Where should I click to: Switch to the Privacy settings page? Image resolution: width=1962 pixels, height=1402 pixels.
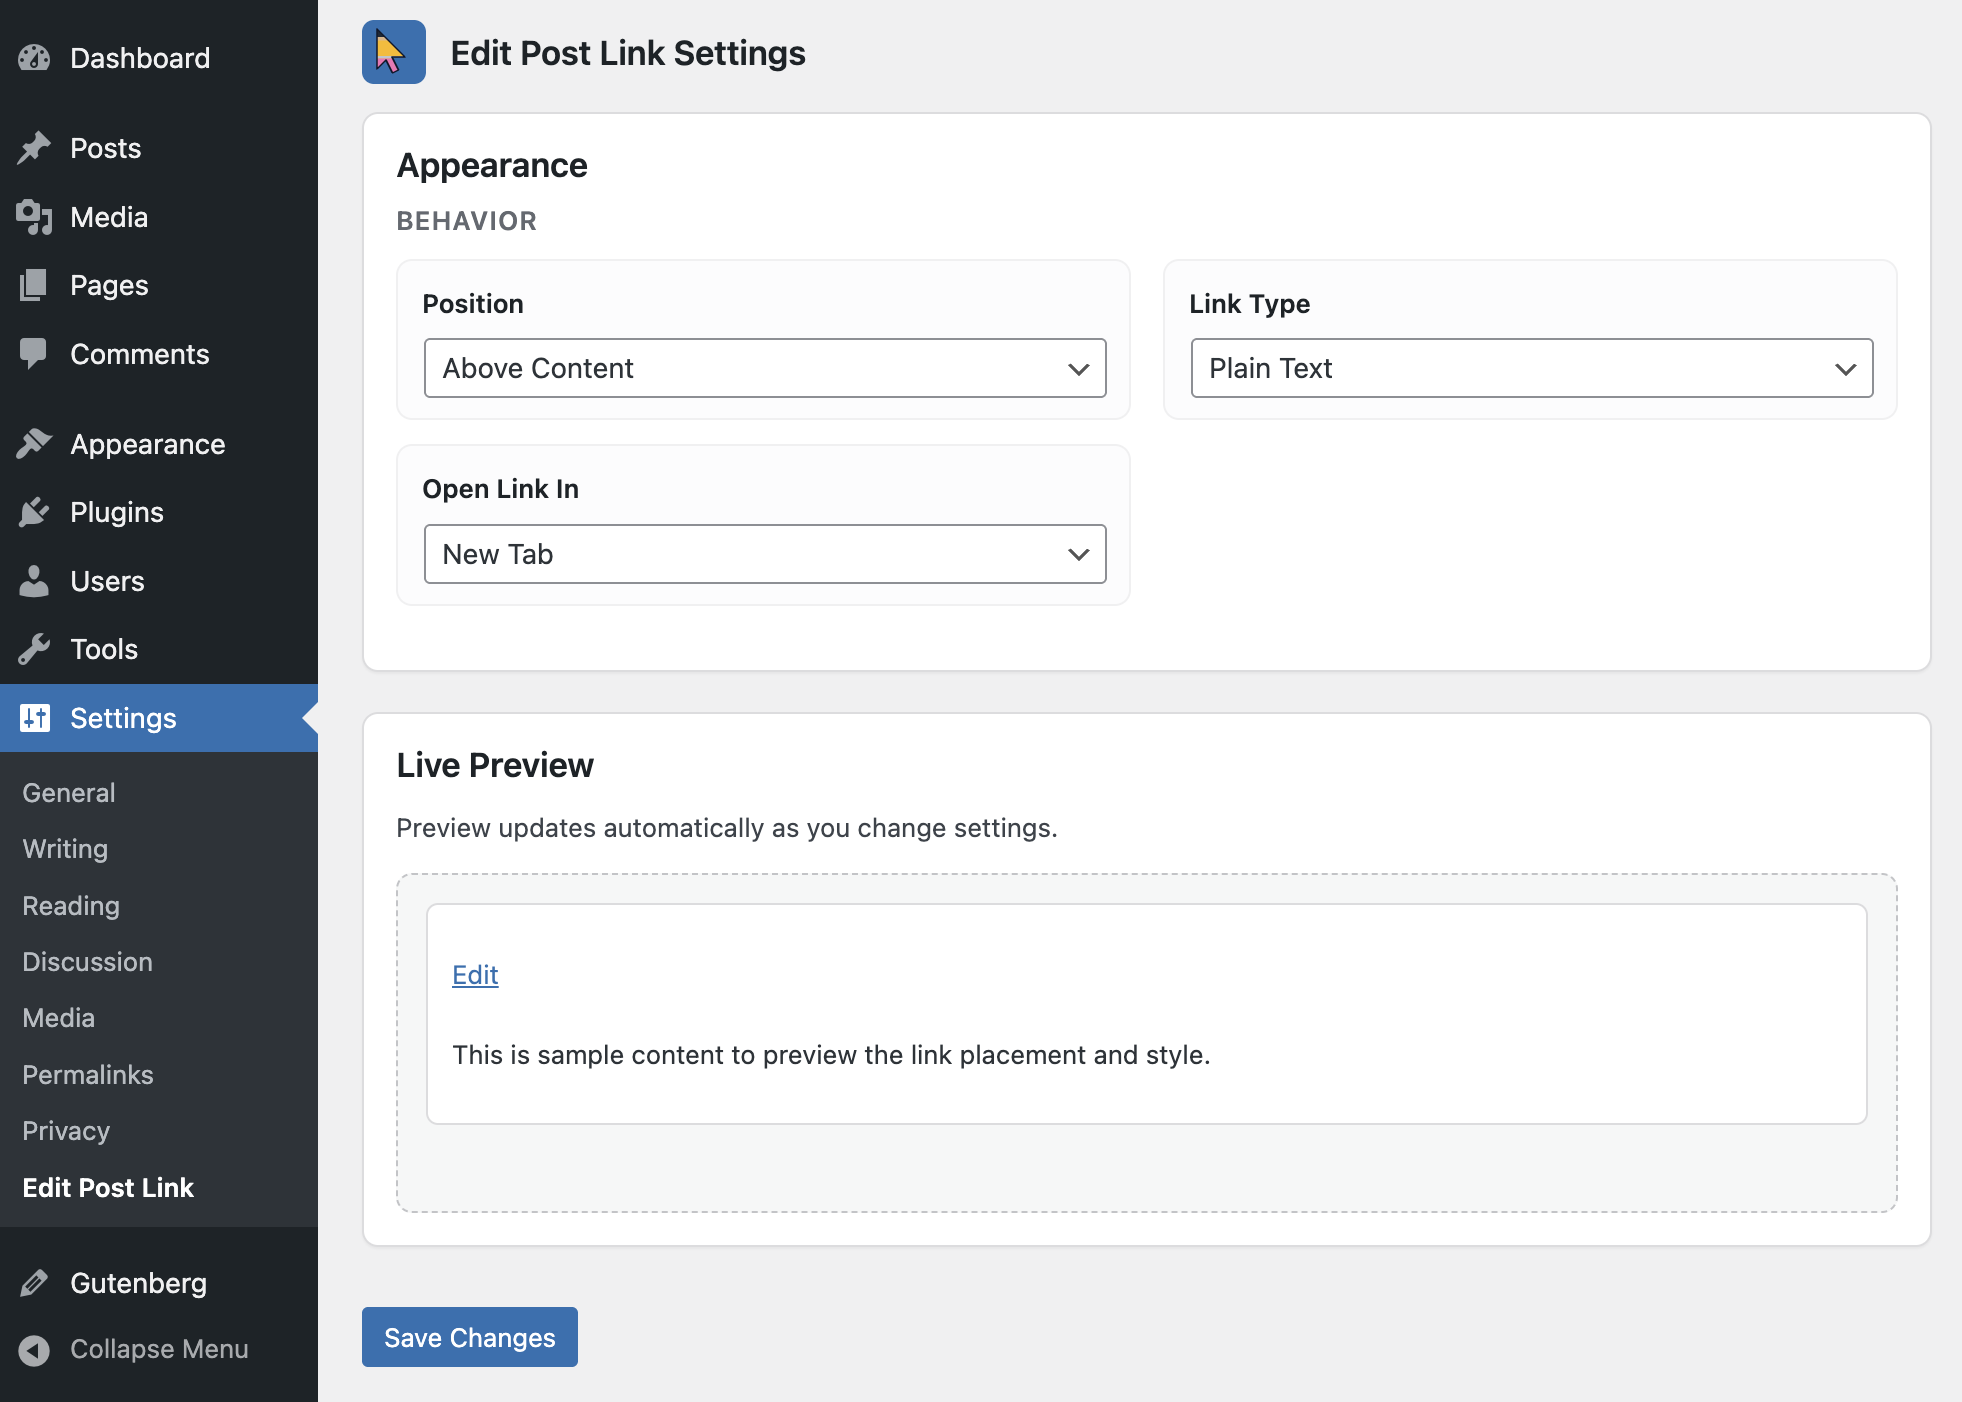65,1130
